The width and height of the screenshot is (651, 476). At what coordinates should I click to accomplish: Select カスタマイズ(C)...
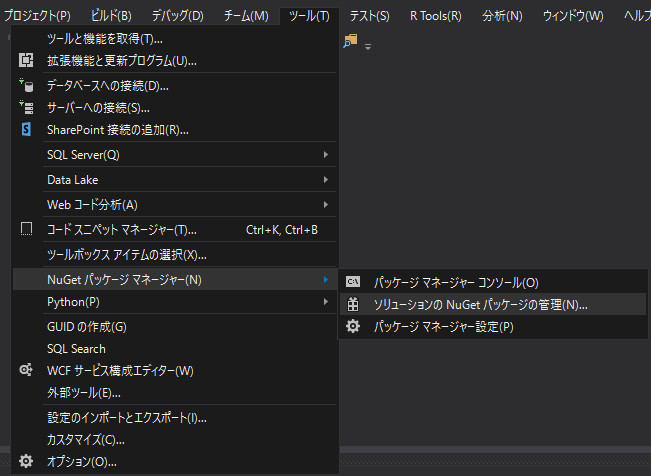point(175,439)
